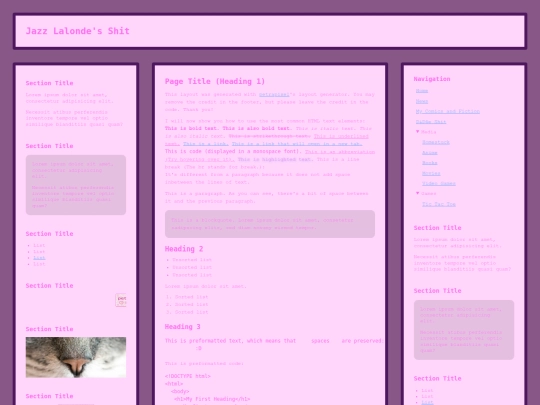Open the Tic Tac Toe link
Viewport: 540px width, 405px height.
pos(439,204)
